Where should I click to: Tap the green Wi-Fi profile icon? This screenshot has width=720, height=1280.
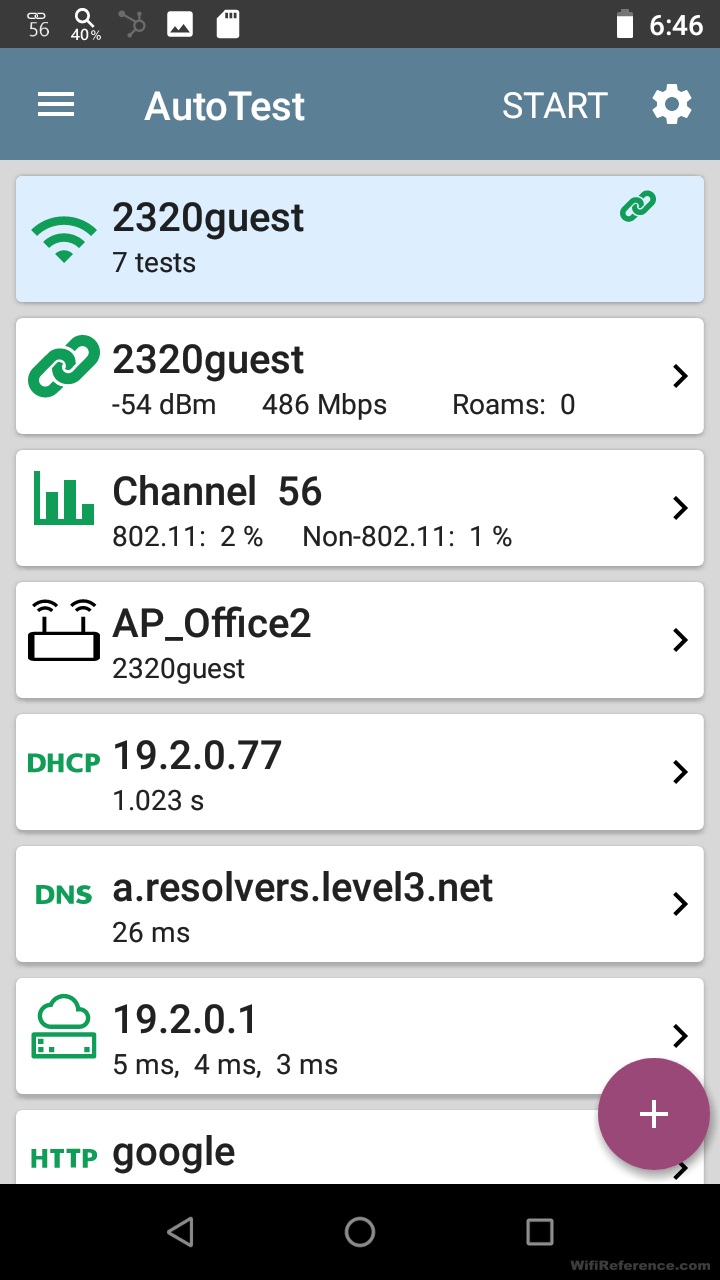(64, 240)
